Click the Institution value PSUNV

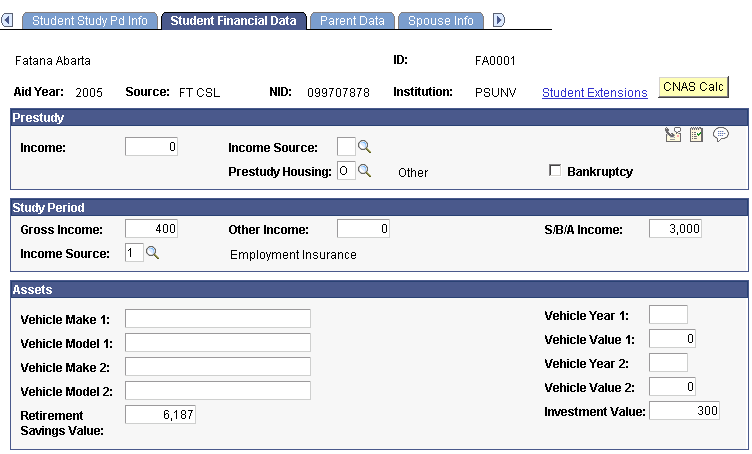pos(495,93)
